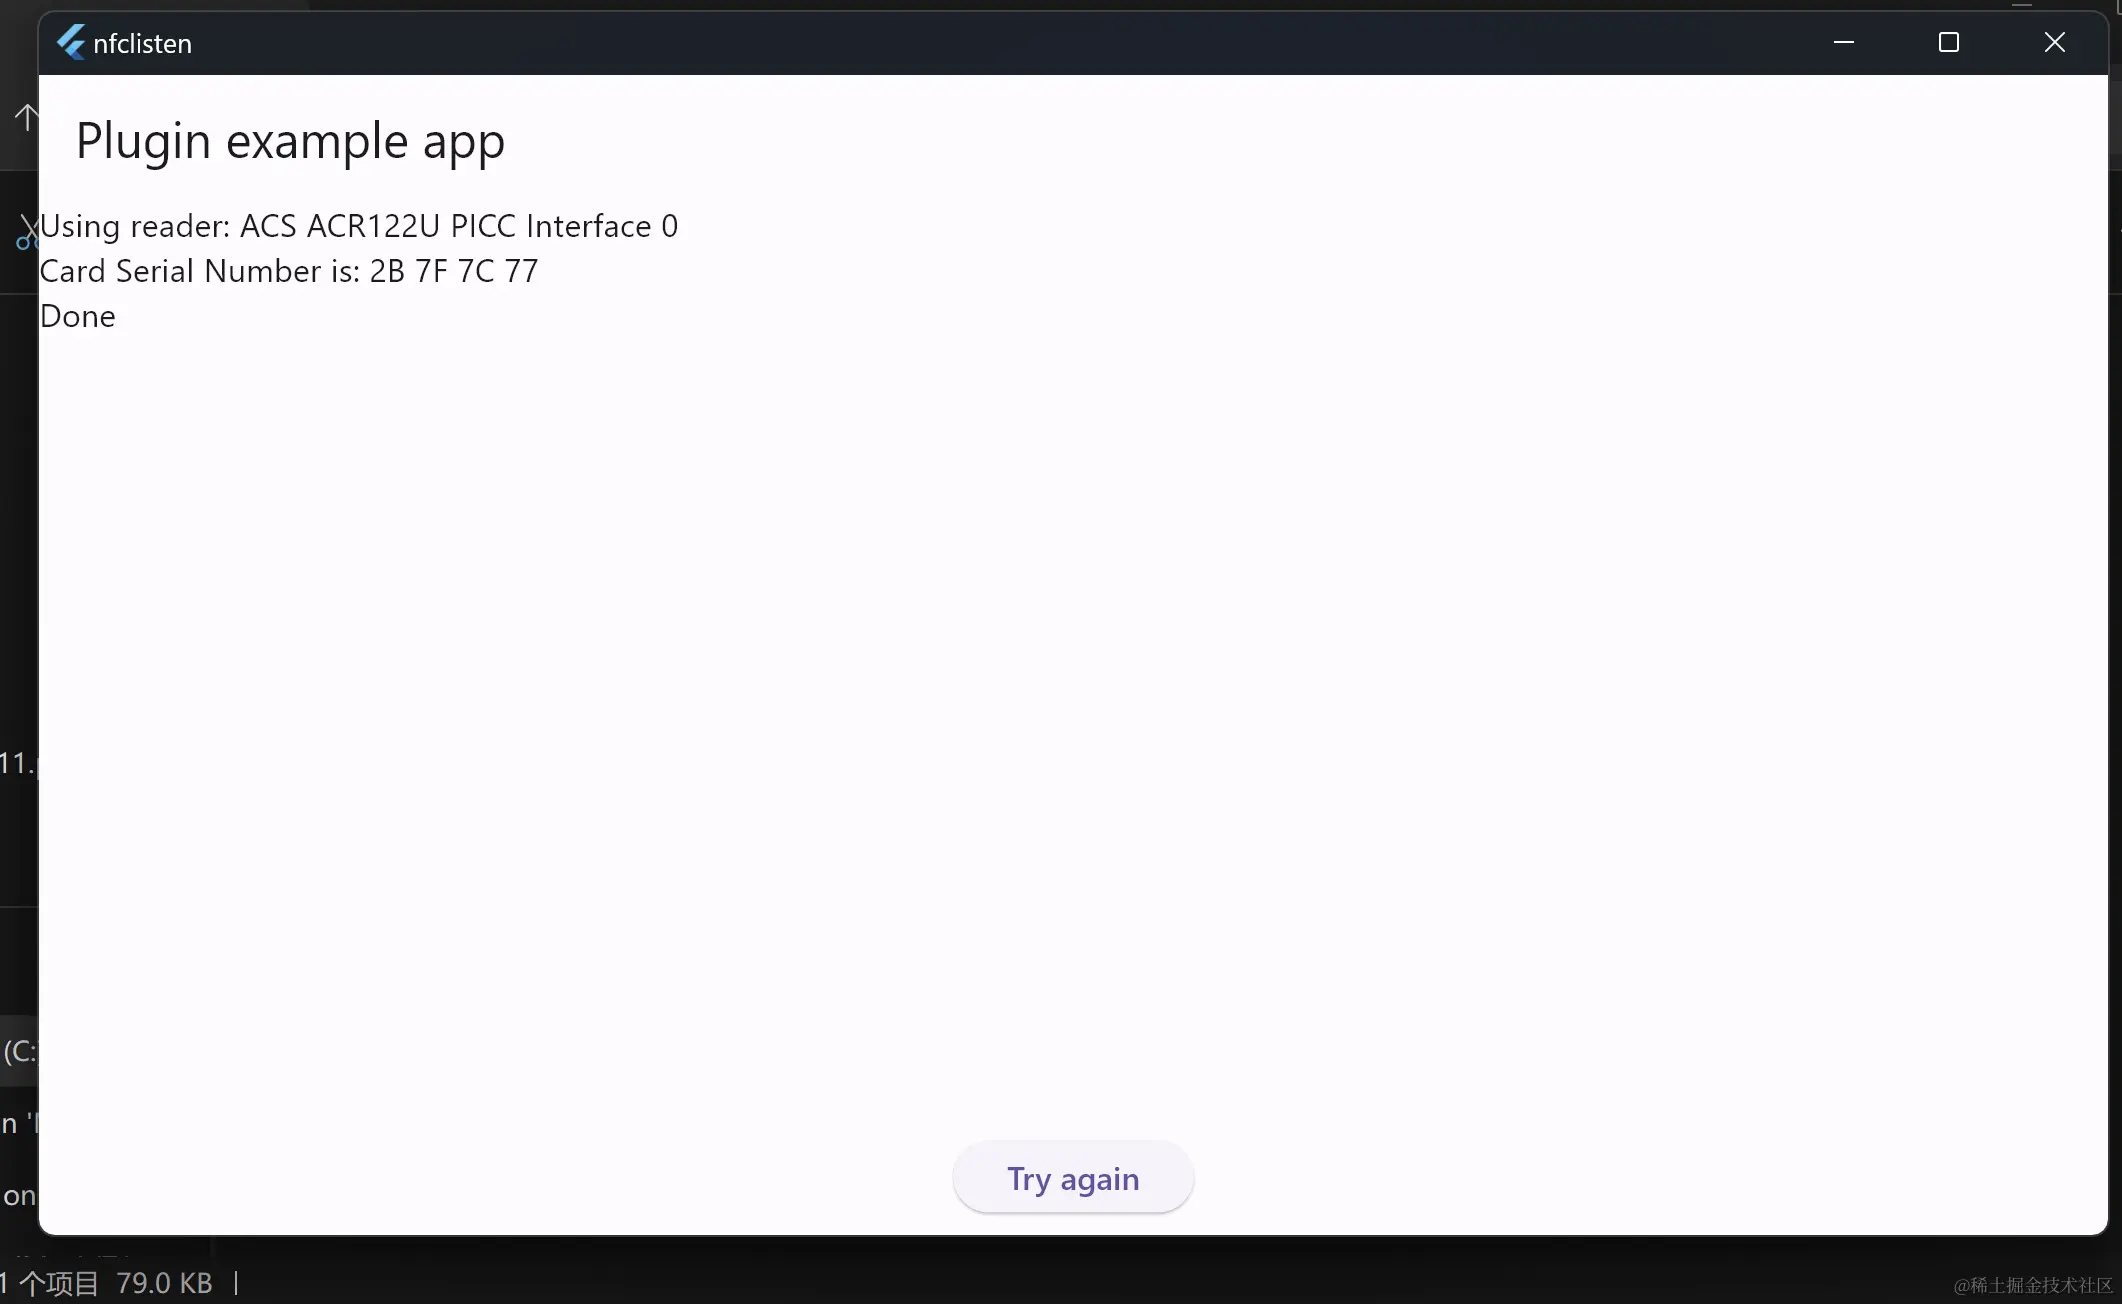Screen dimensions: 2122x1304
Task: Close the nfclisten window
Action: 2054,42
